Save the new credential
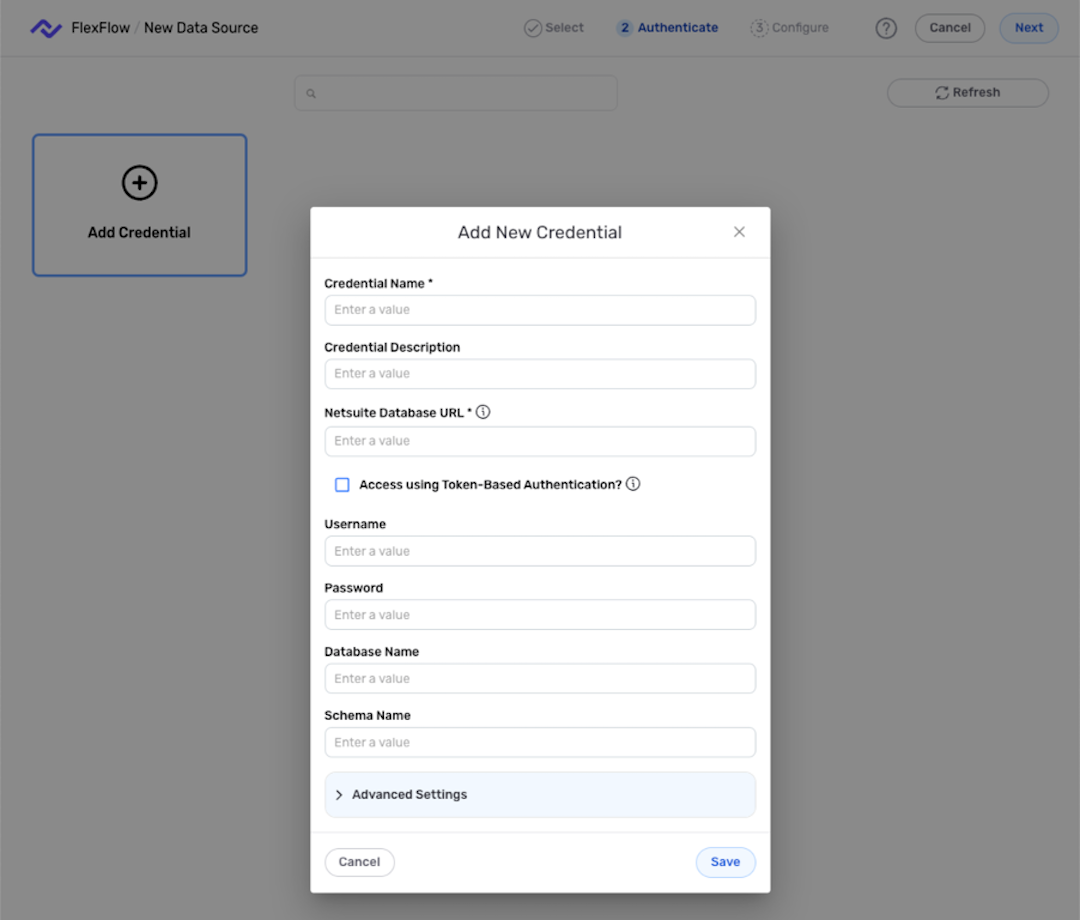This screenshot has height=920, width=1080. click(725, 862)
